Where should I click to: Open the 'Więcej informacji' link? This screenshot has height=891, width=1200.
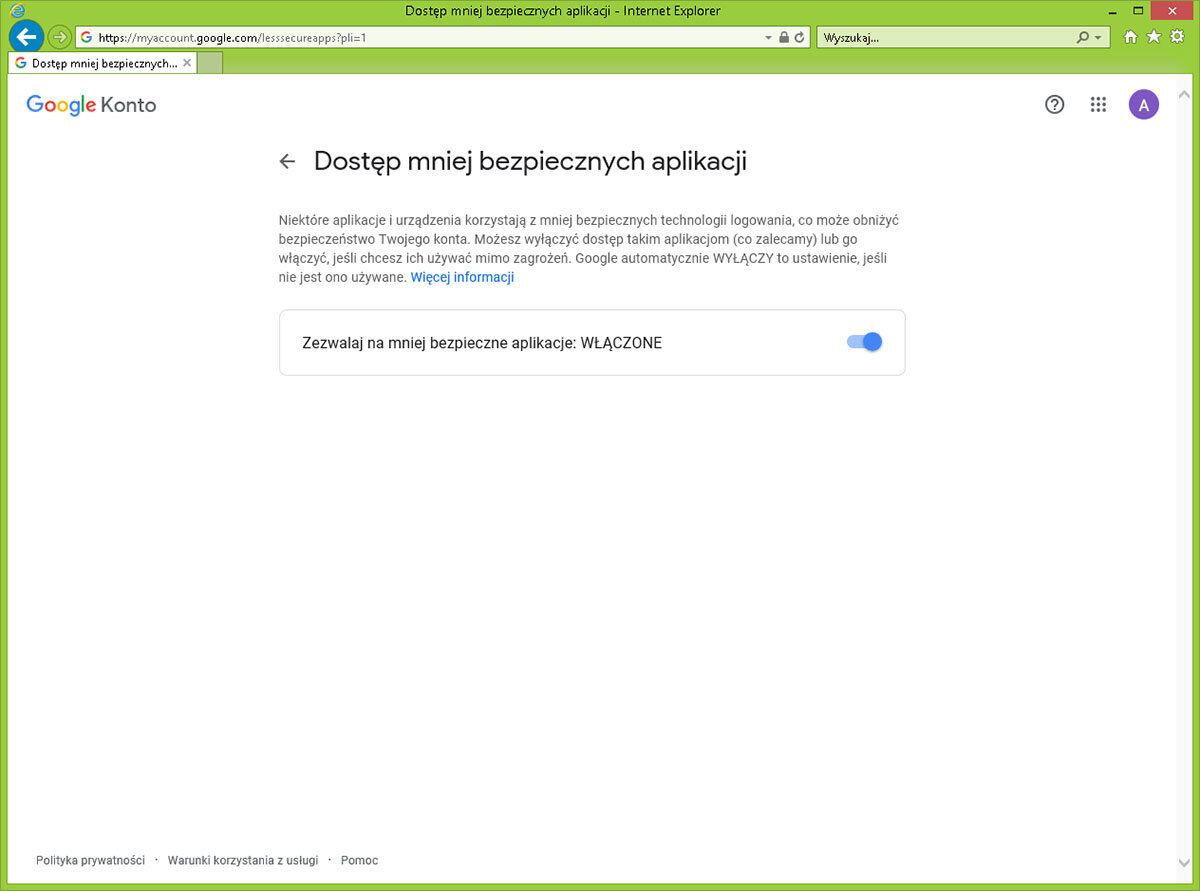point(462,277)
